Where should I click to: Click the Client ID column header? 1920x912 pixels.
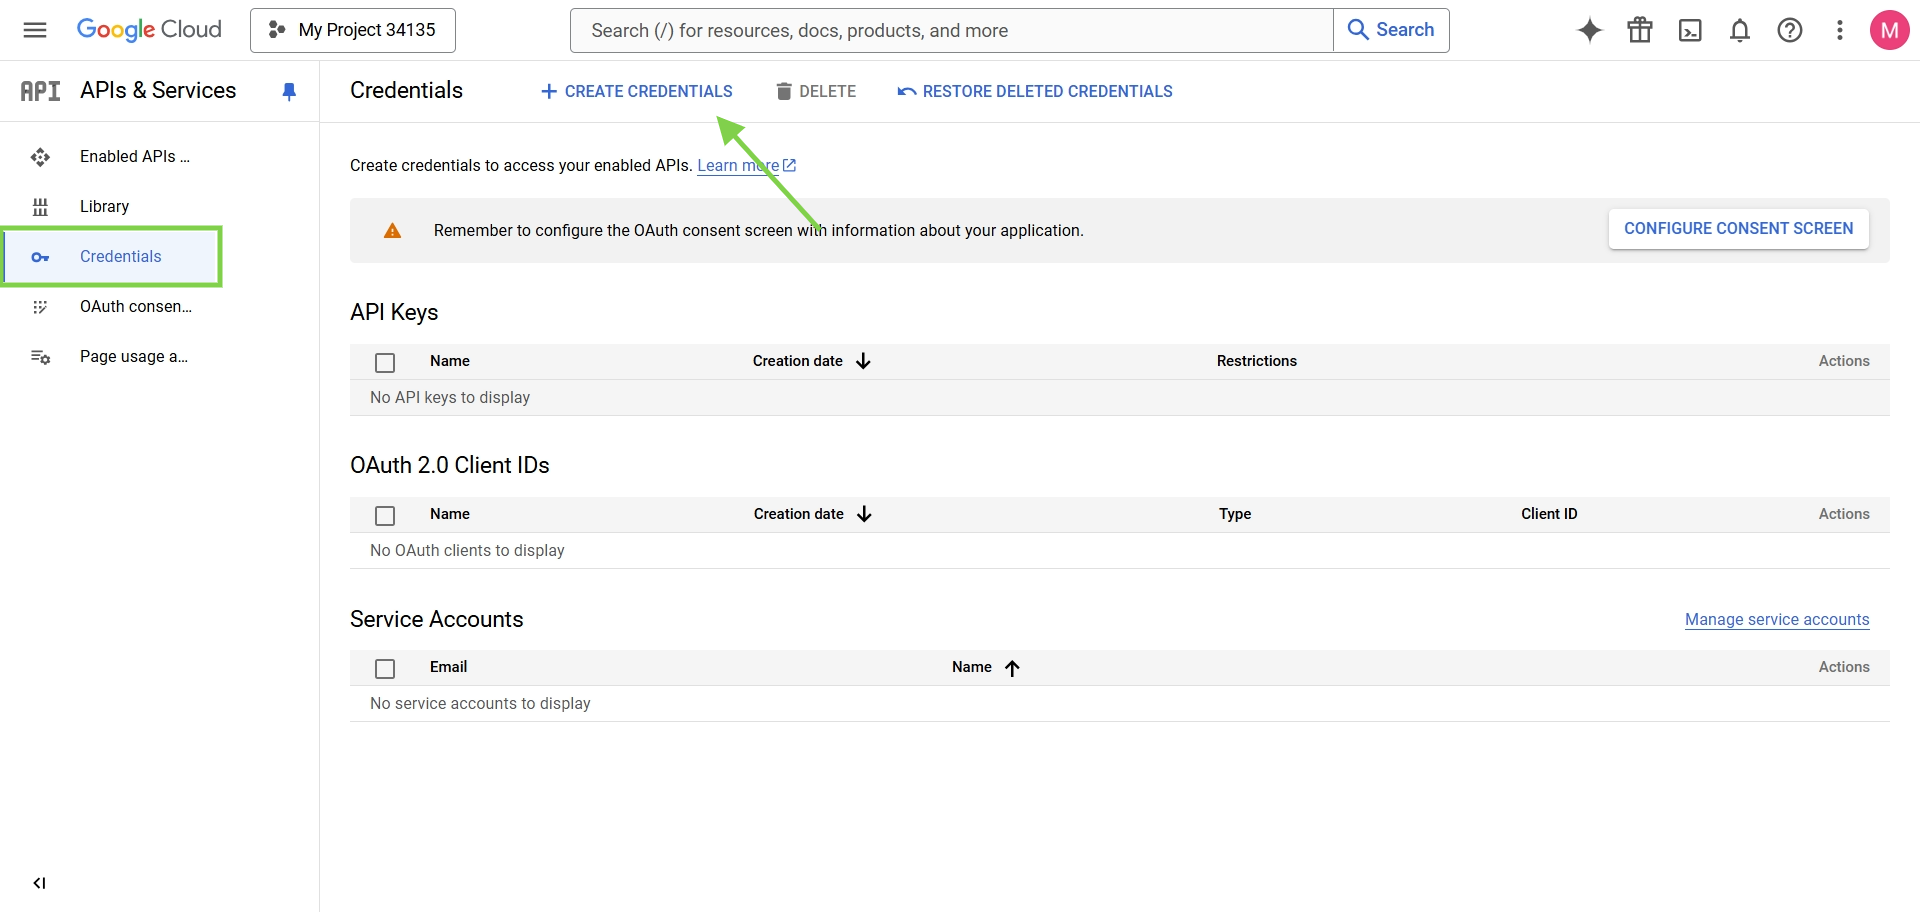click(x=1549, y=514)
